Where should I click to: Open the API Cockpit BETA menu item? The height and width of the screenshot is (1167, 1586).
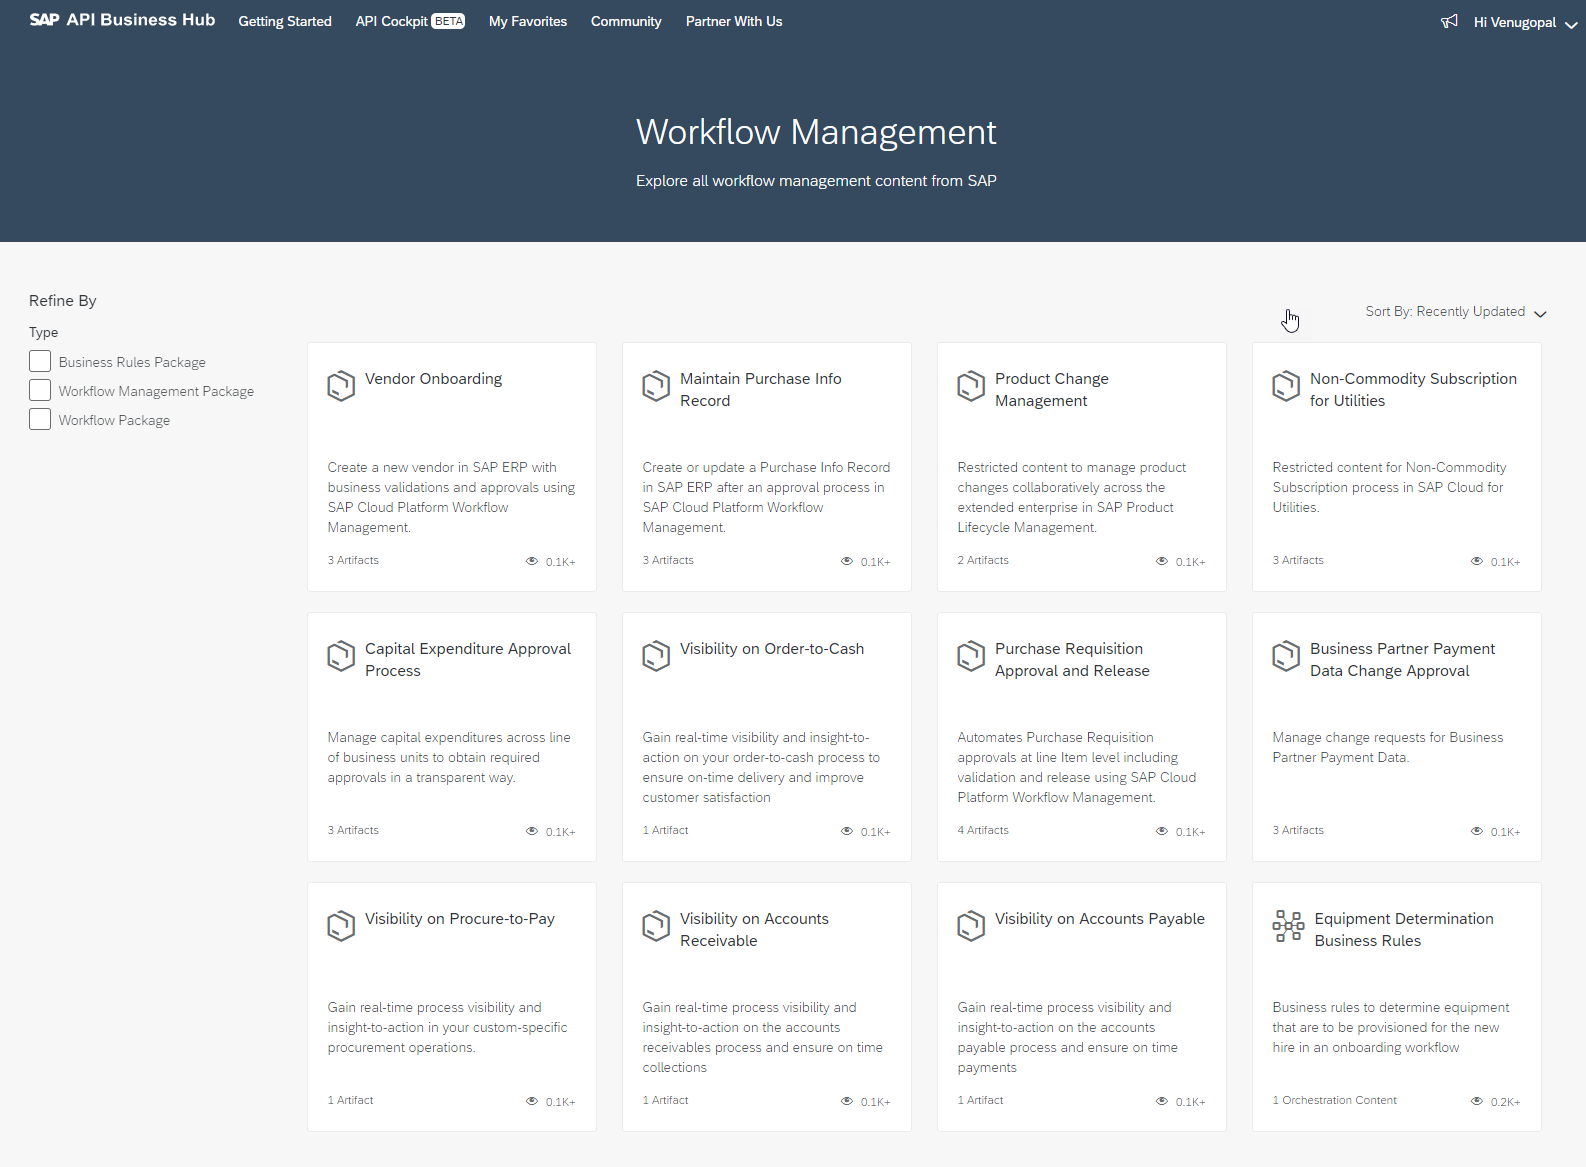(x=410, y=21)
